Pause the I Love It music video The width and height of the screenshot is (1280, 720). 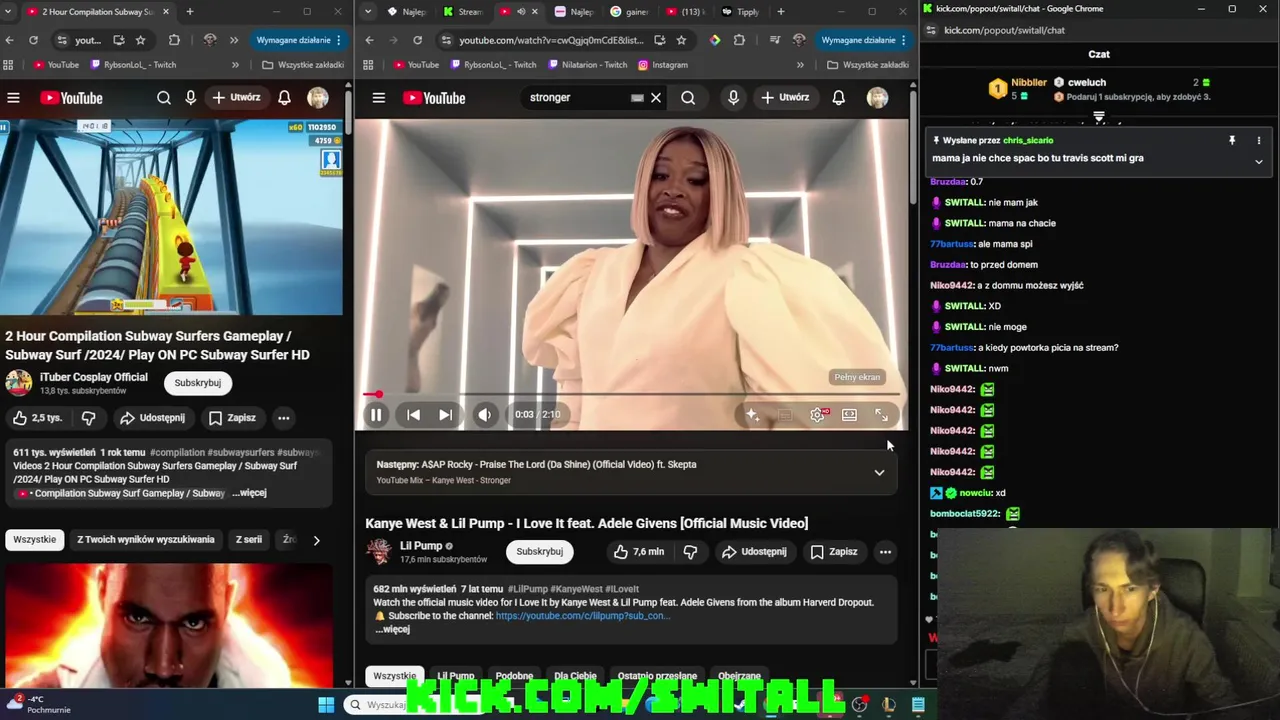point(376,415)
